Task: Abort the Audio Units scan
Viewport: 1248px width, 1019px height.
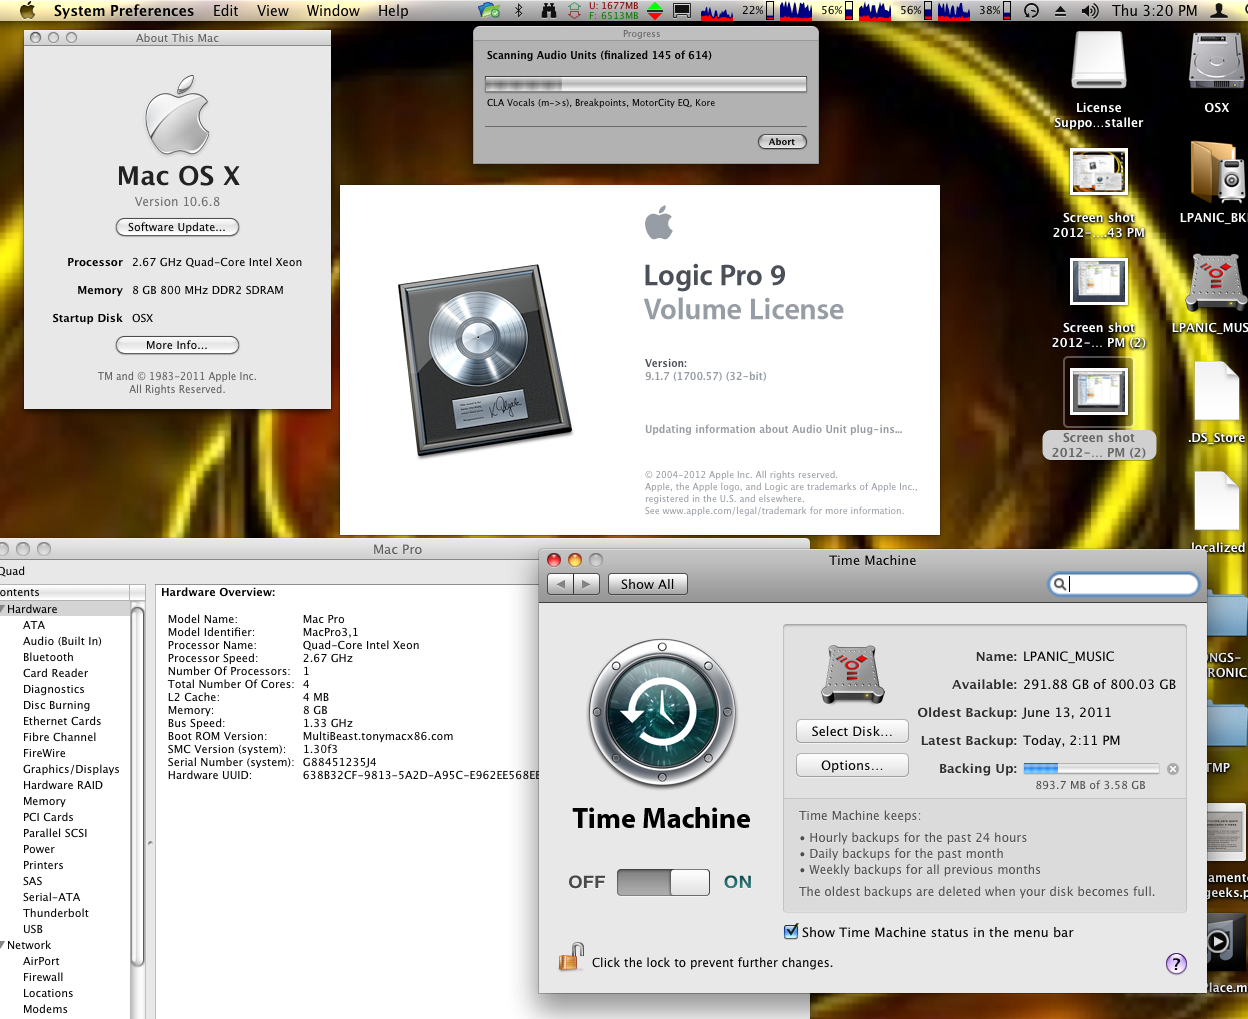Action: tap(782, 141)
